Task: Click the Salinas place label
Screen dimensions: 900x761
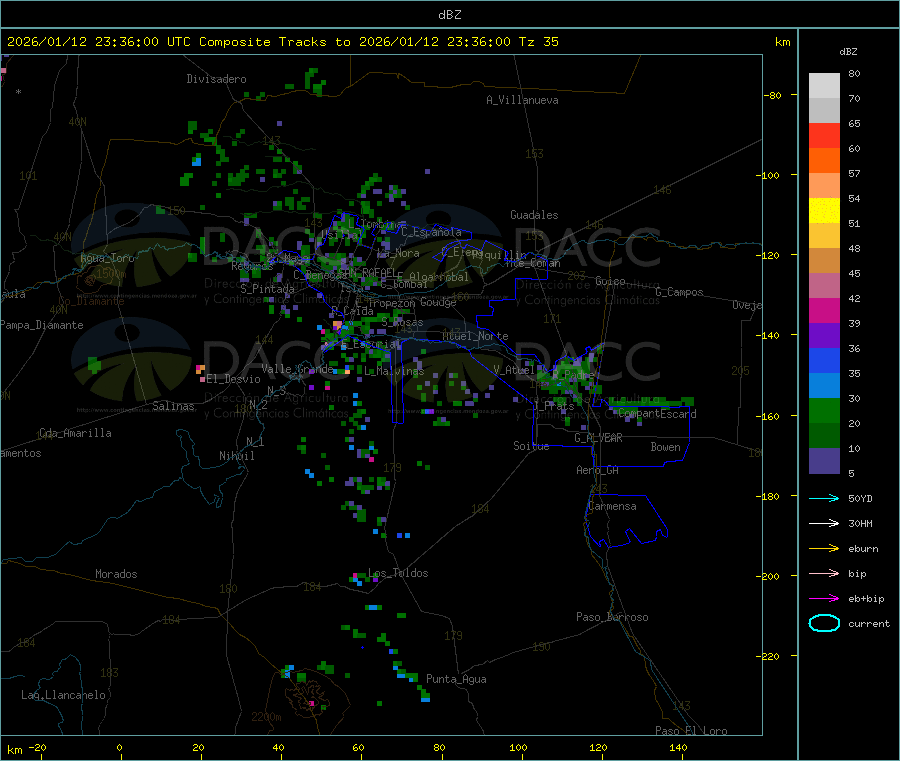Action: 173,406
